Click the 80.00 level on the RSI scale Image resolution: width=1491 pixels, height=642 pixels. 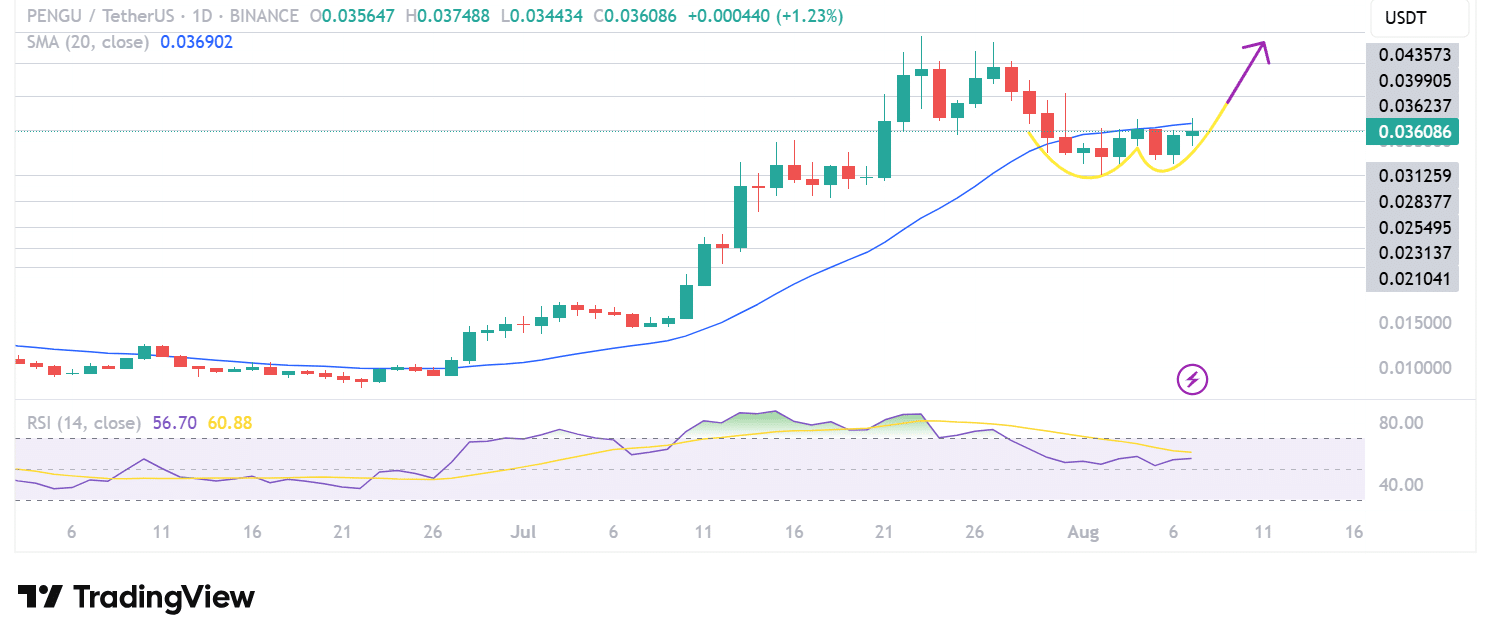pos(1403,423)
